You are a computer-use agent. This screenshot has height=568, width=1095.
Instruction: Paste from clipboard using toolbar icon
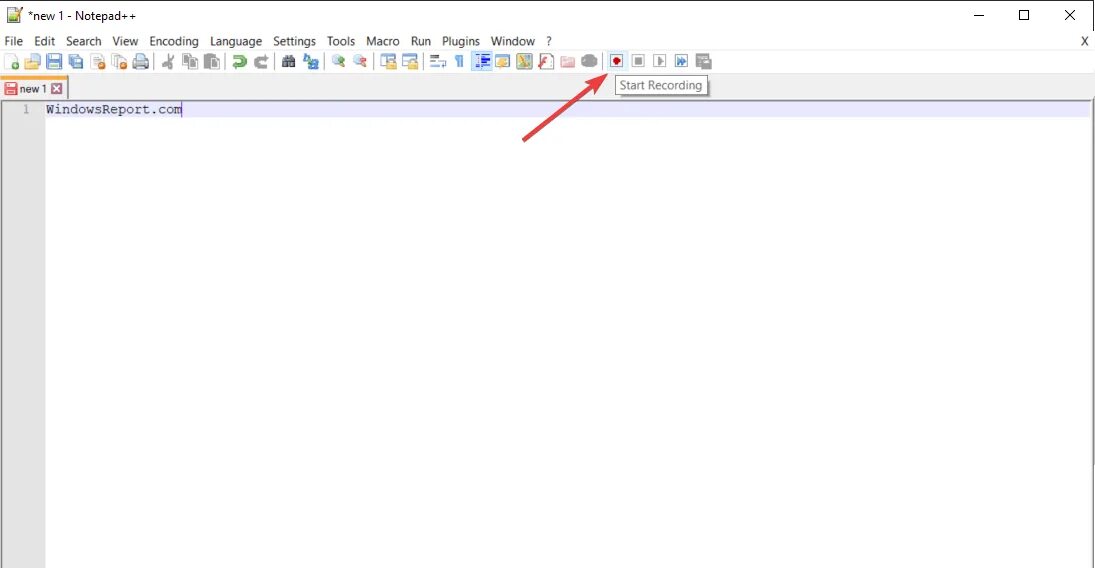212,61
